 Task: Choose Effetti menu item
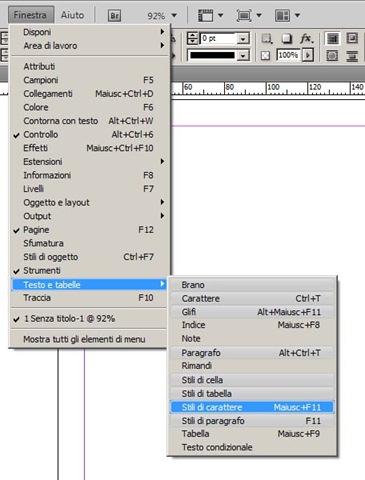[x=91, y=148]
